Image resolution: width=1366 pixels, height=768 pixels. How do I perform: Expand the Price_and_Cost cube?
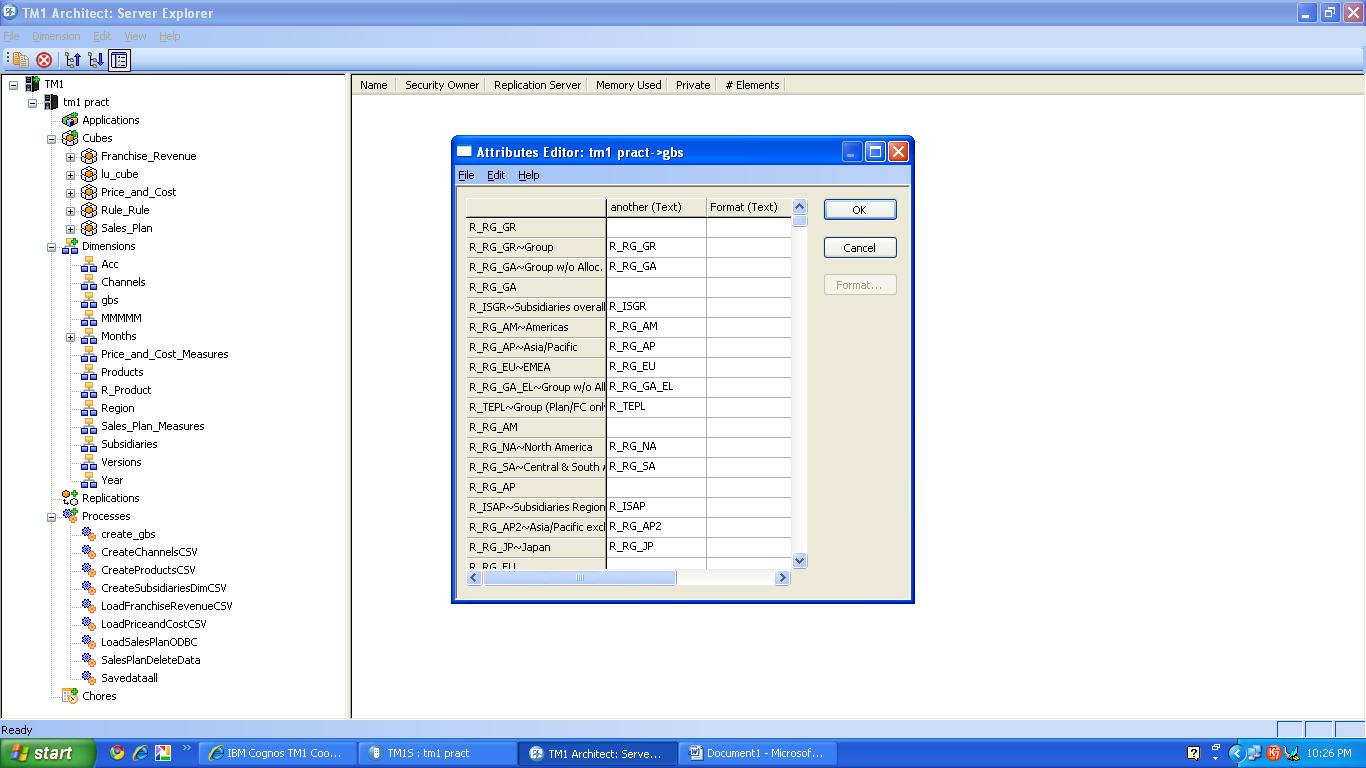(x=71, y=193)
